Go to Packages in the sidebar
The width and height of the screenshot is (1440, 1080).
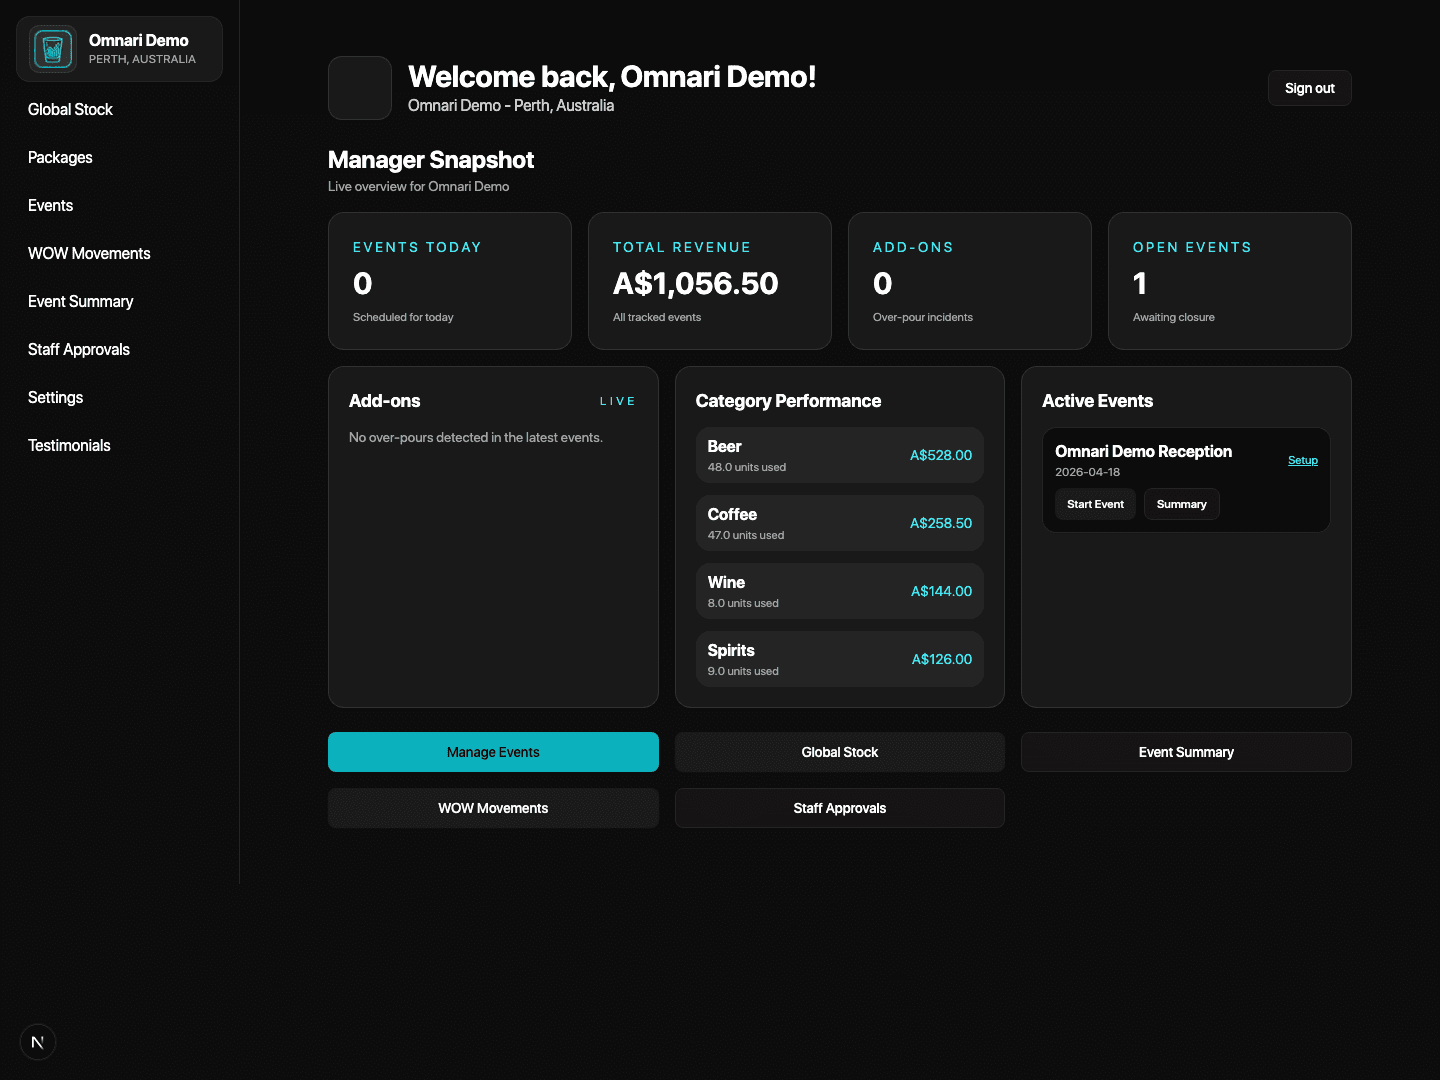click(x=60, y=158)
